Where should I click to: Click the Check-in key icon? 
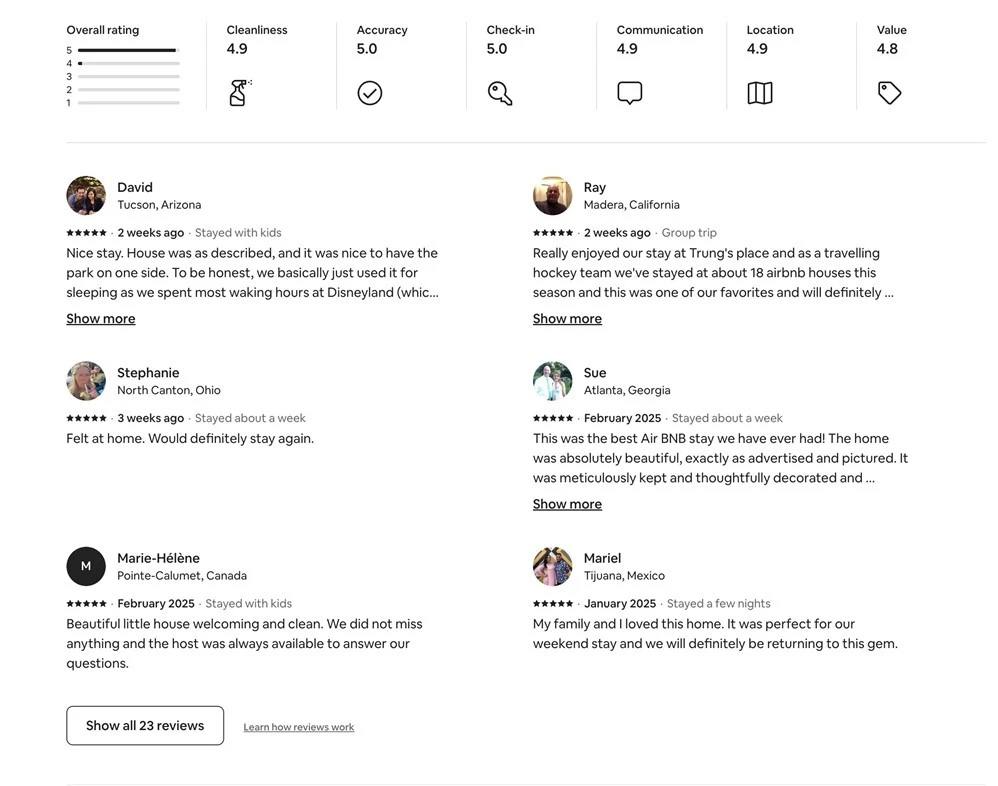pyautogui.click(x=500, y=93)
